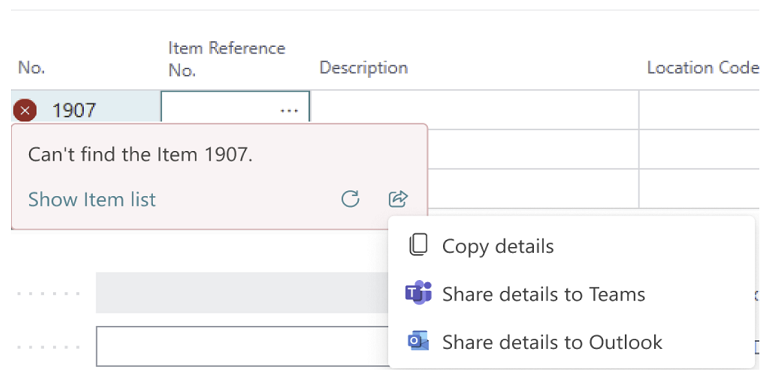Select the third row Location Code cell
The width and height of the screenshot is (780, 380).
[699, 189]
